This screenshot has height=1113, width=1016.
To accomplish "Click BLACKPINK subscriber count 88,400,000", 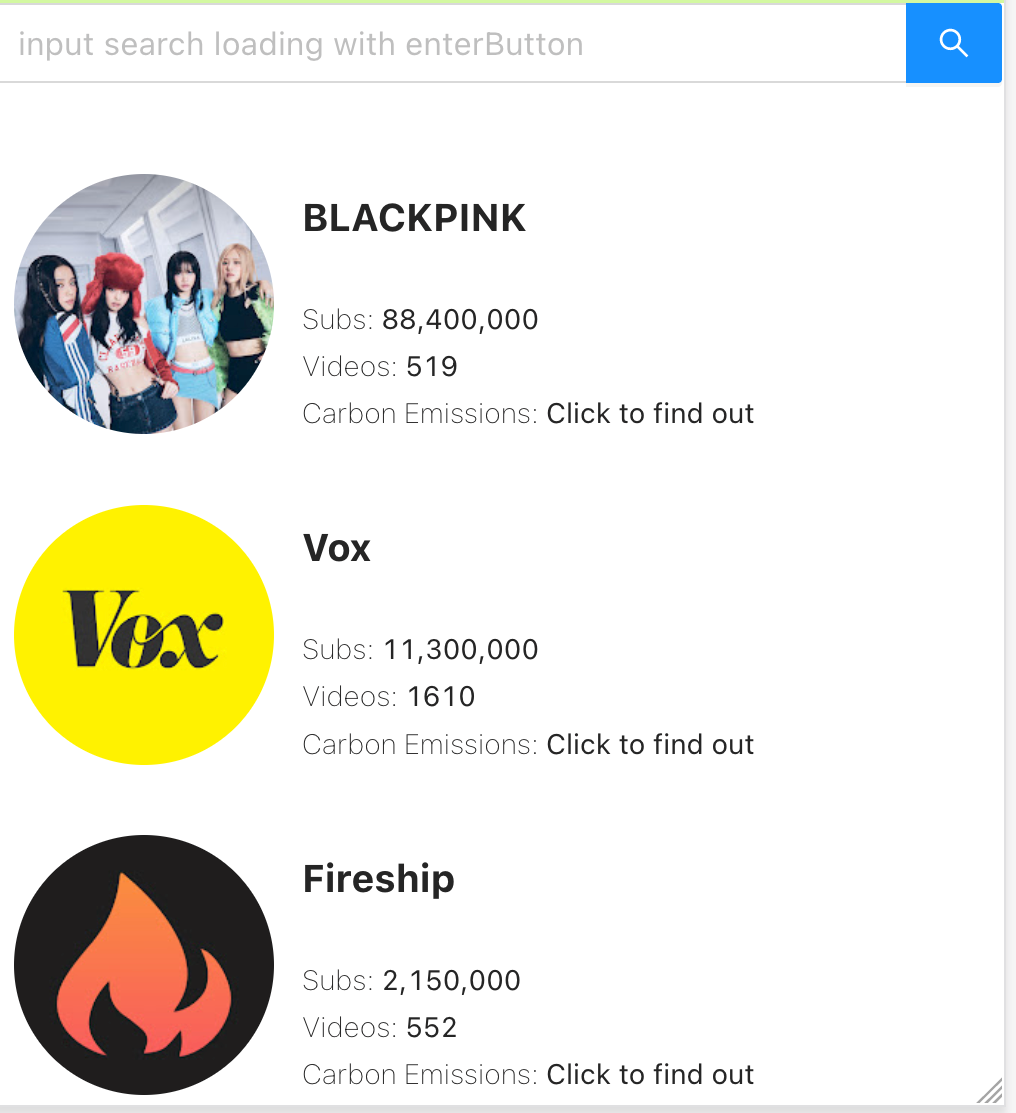I will (x=460, y=319).
